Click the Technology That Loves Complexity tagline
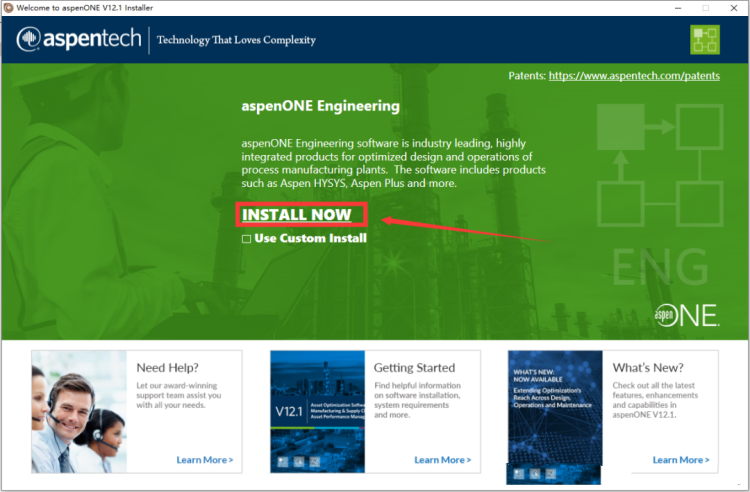The image size is (750, 492). 236,40
